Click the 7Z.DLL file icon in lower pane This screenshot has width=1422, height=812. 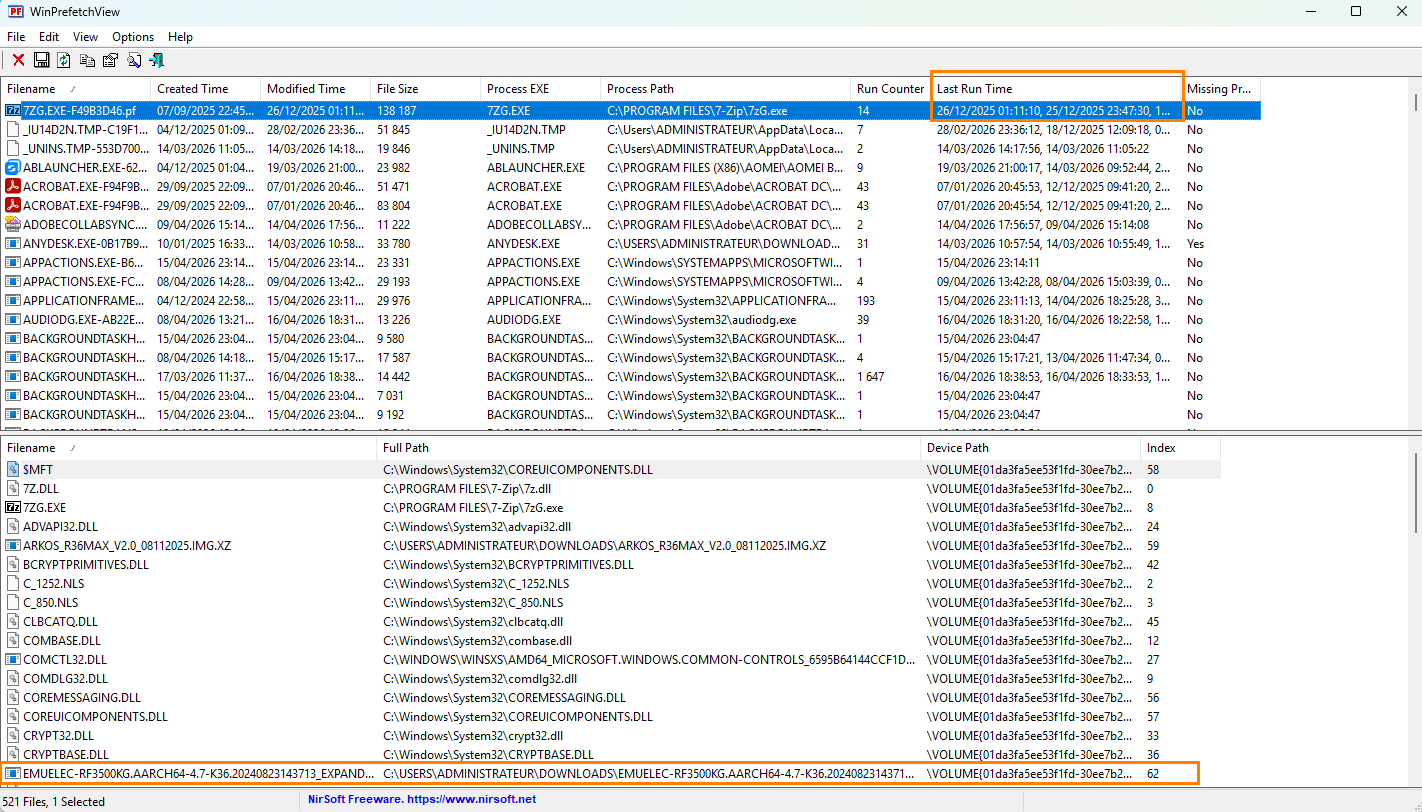click(x=13, y=489)
